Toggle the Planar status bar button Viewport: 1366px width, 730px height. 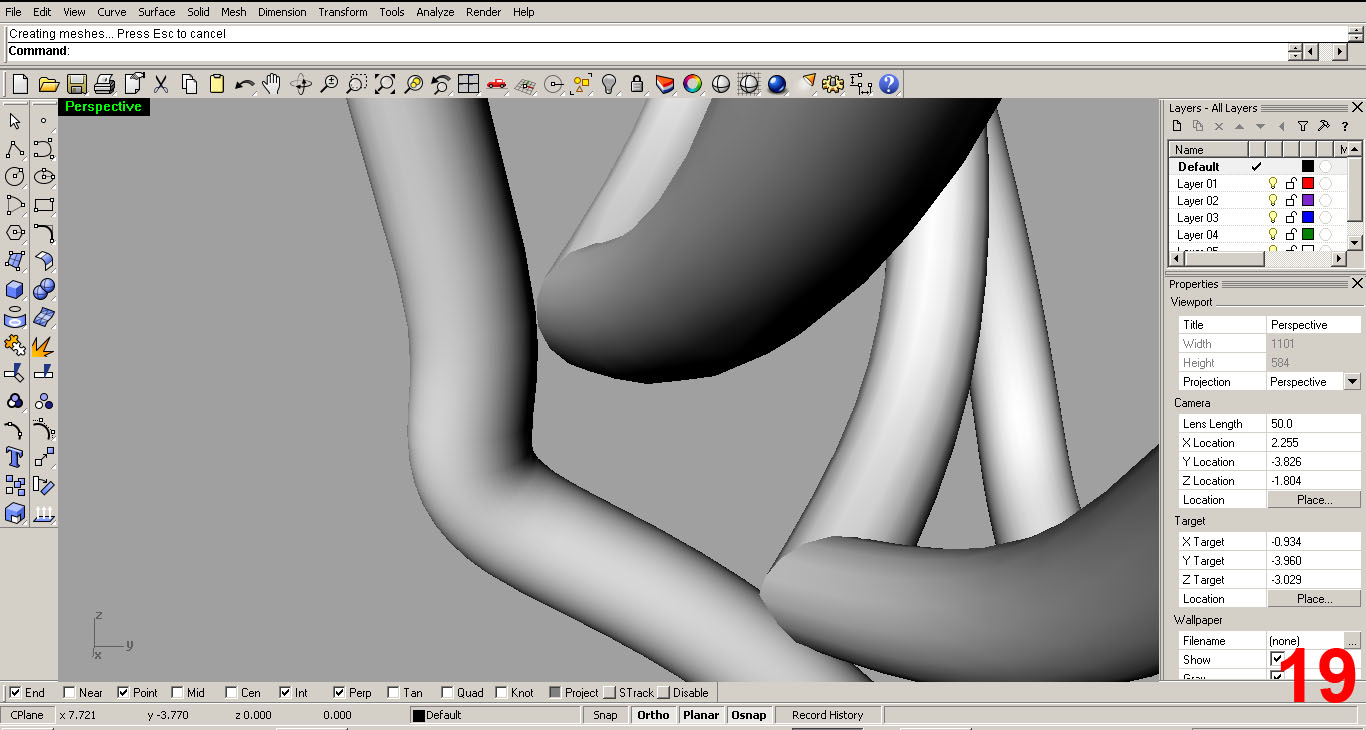pos(701,715)
